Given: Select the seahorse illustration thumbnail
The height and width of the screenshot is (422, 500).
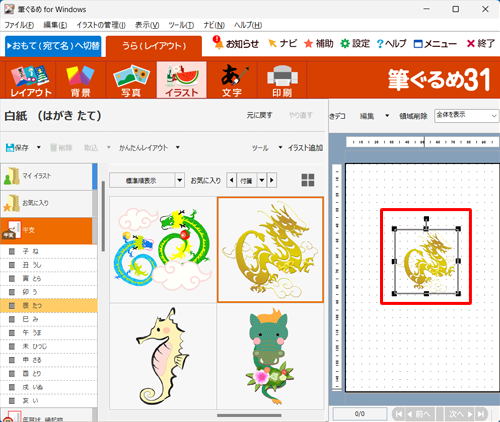Looking at the screenshot, I should point(163,356).
